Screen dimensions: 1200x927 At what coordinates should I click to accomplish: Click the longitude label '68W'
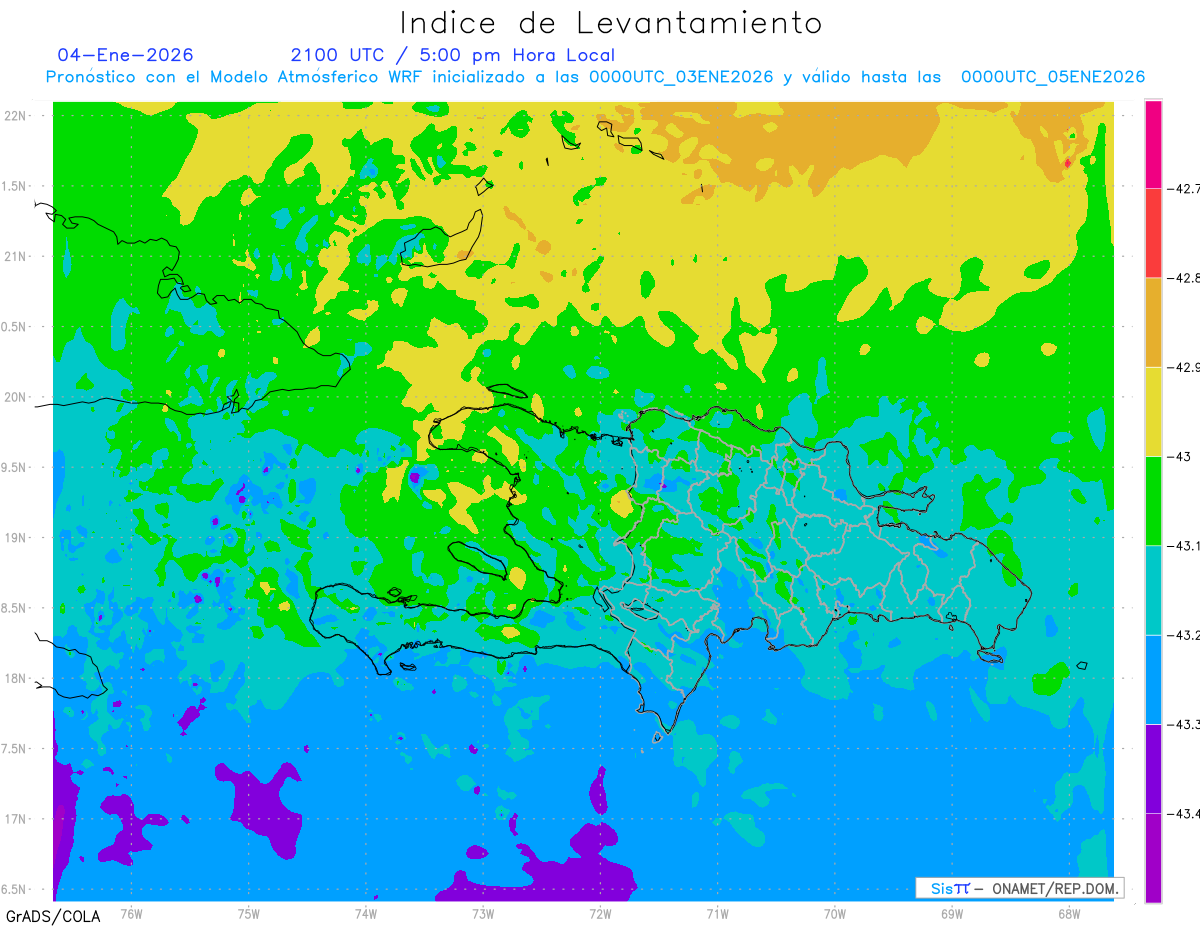pyautogui.click(x=1069, y=914)
